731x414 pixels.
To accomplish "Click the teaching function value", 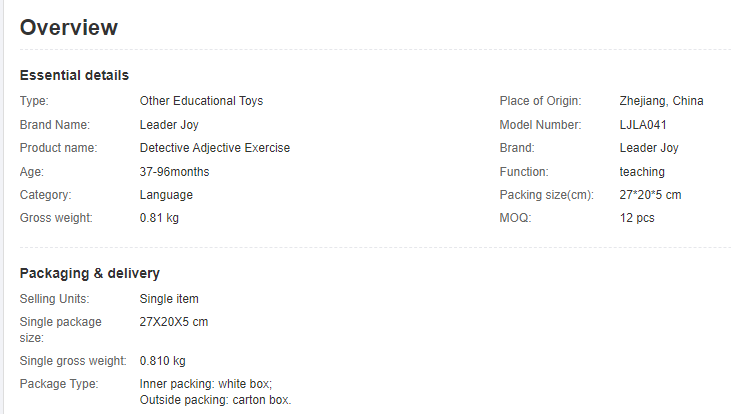I will coord(642,172).
